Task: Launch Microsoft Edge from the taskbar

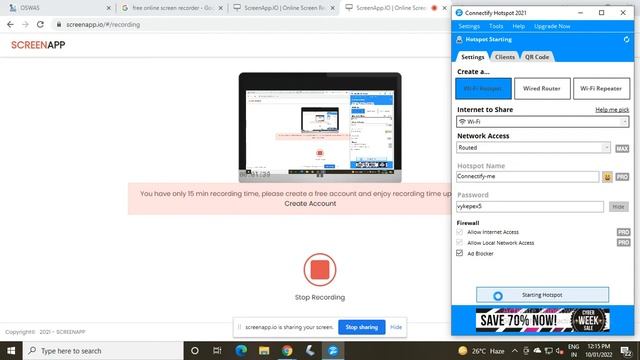Action: (x=241, y=351)
